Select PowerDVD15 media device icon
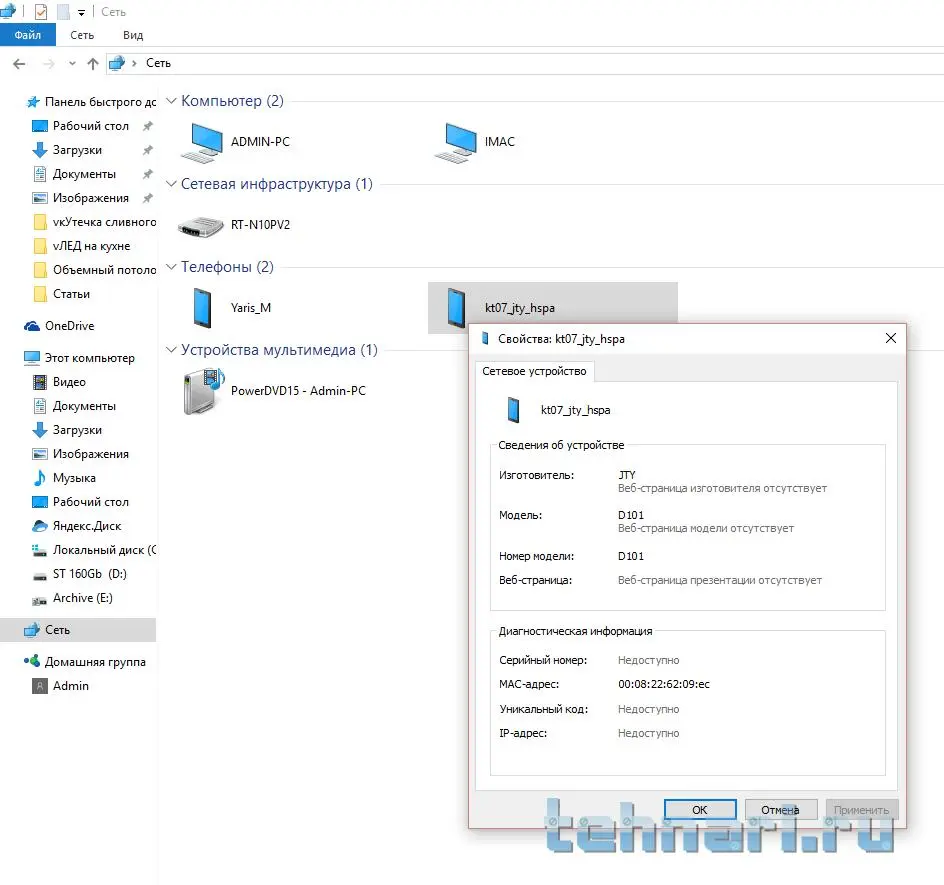The width and height of the screenshot is (944, 885). [x=203, y=391]
